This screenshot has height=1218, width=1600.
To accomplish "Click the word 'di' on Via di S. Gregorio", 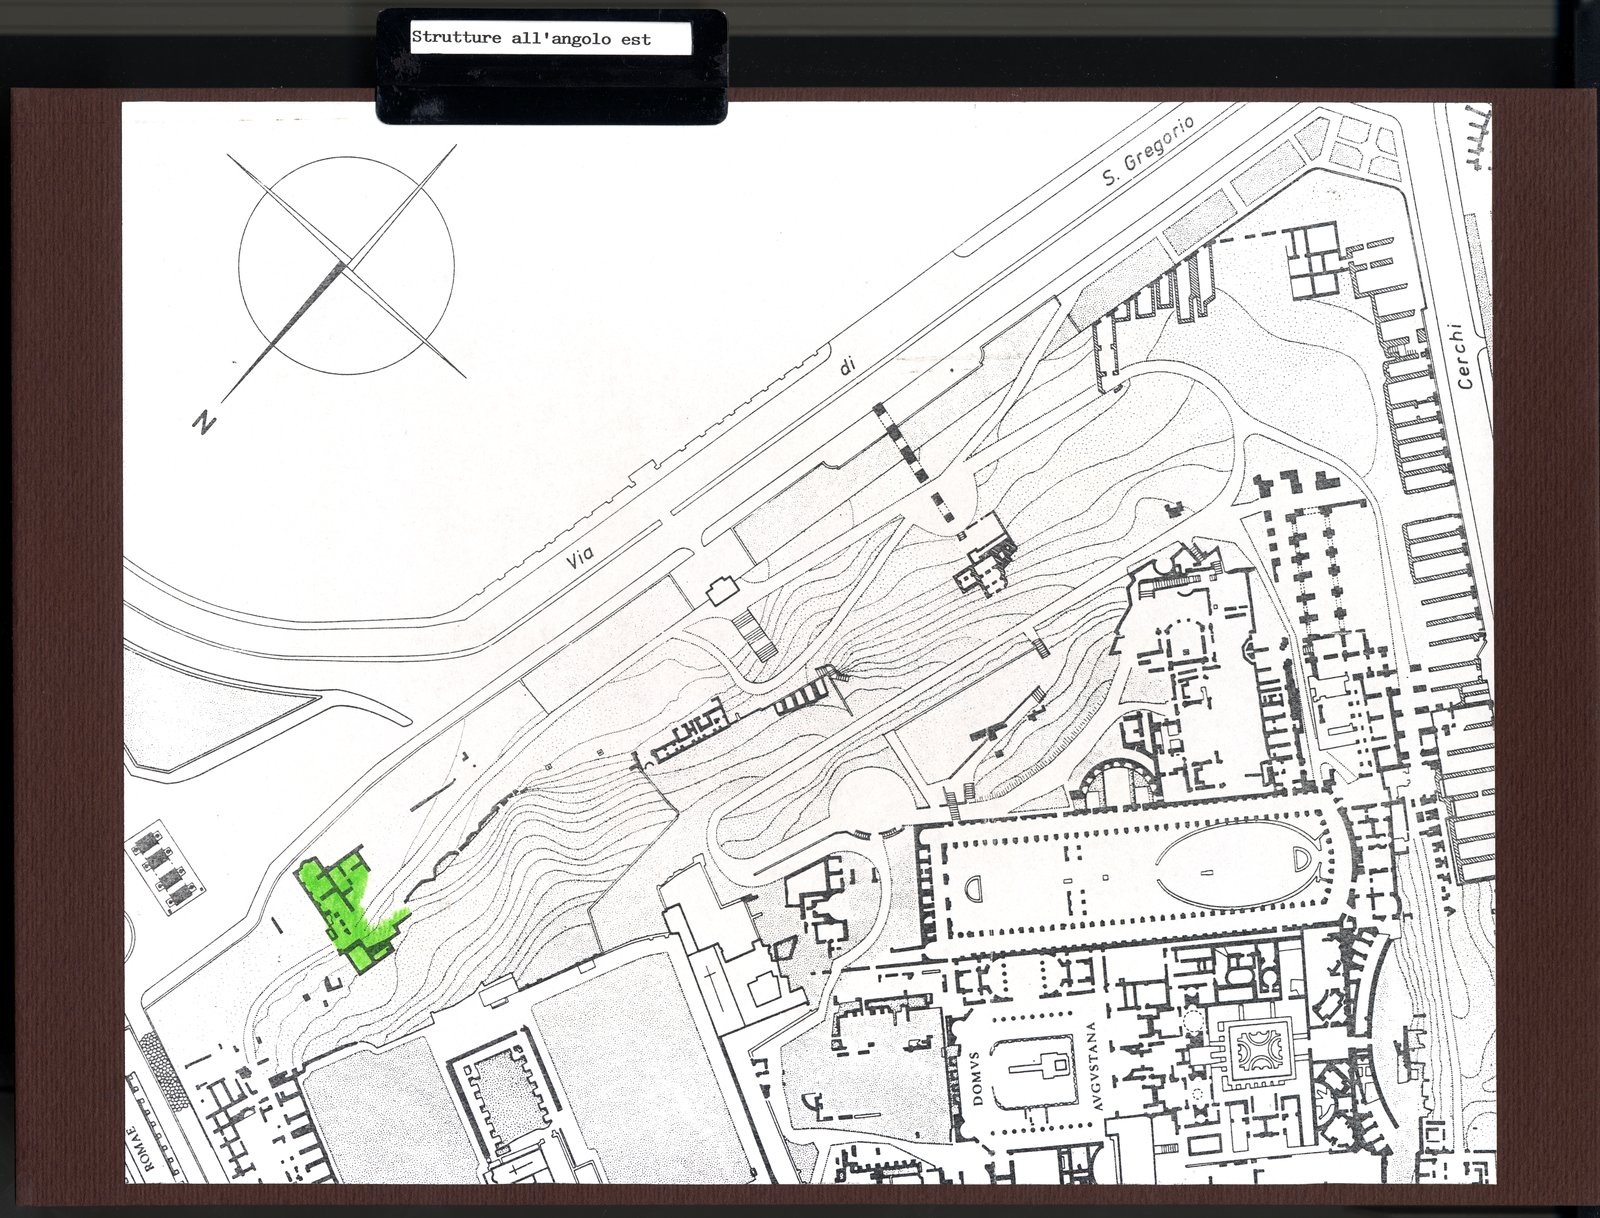I will click(x=849, y=368).
